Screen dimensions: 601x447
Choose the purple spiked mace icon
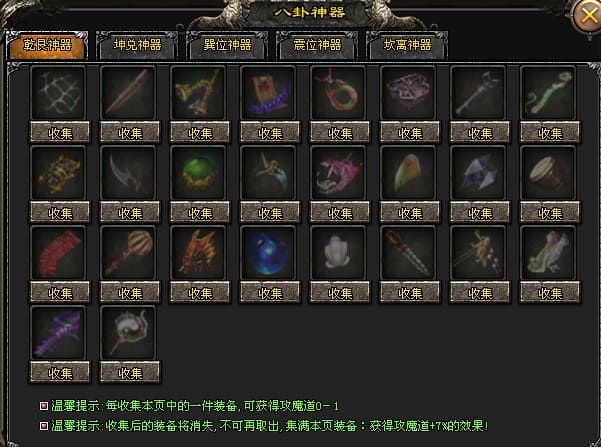(x=58, y=332)
